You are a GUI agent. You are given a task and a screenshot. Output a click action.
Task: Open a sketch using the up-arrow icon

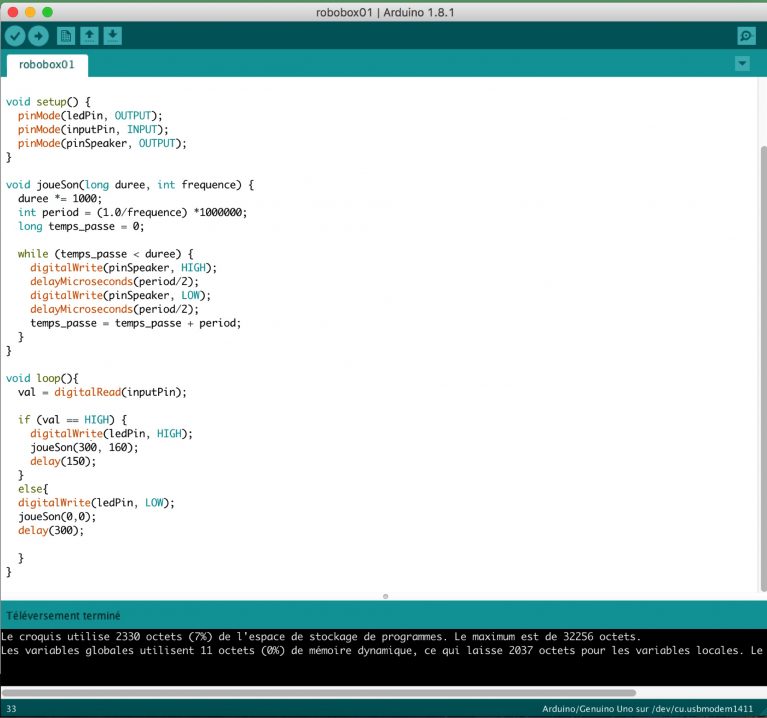click(x=89, y=36)
